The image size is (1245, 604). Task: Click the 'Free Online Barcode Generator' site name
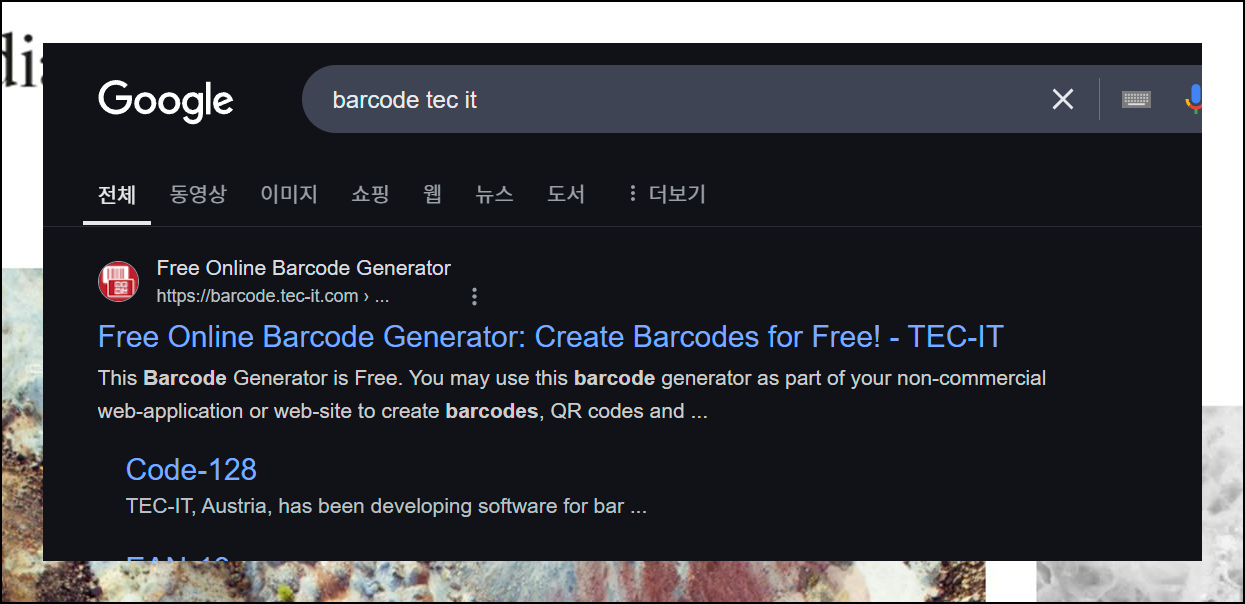coord(304,268)
